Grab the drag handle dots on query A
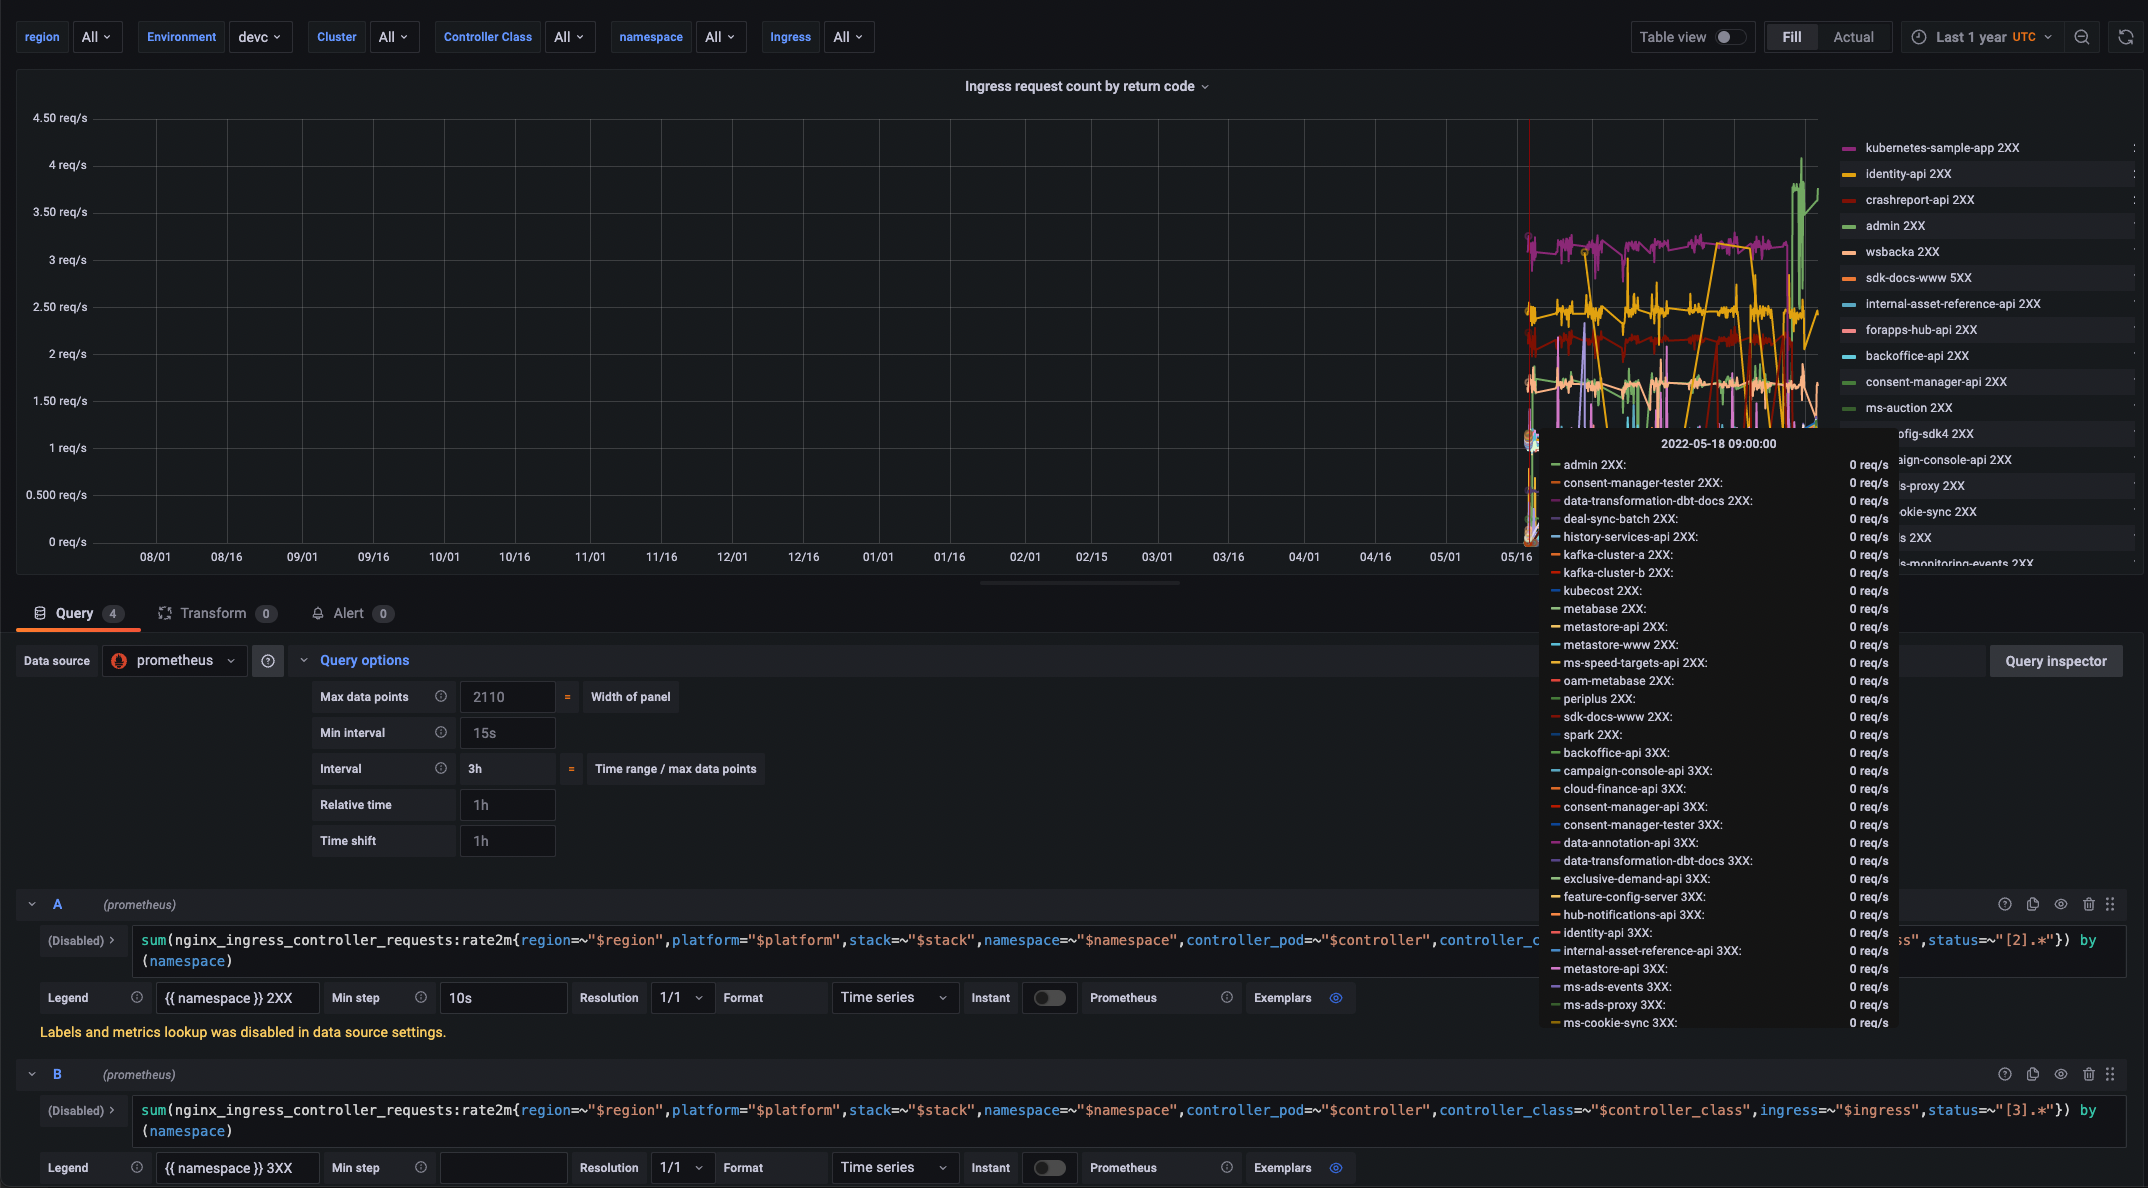This screenshot has height=1188, width=2148. tap(2110, 904)
